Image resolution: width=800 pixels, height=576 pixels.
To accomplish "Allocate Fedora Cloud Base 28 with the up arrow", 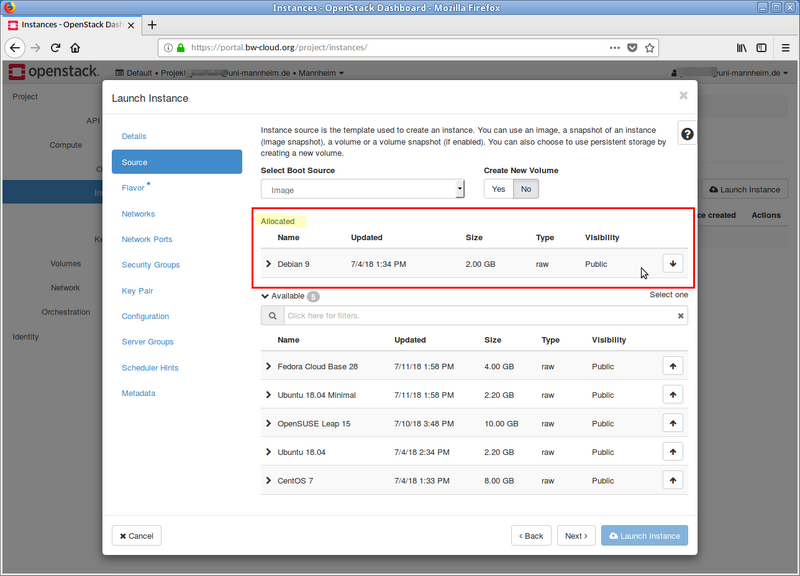I will pos(672,366).
